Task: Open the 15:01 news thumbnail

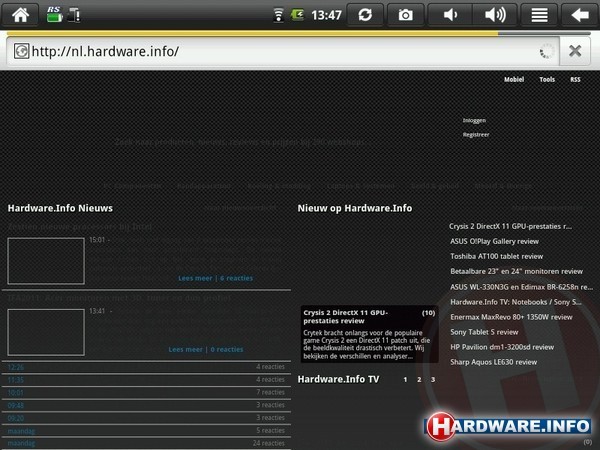Action: point(46,261)
